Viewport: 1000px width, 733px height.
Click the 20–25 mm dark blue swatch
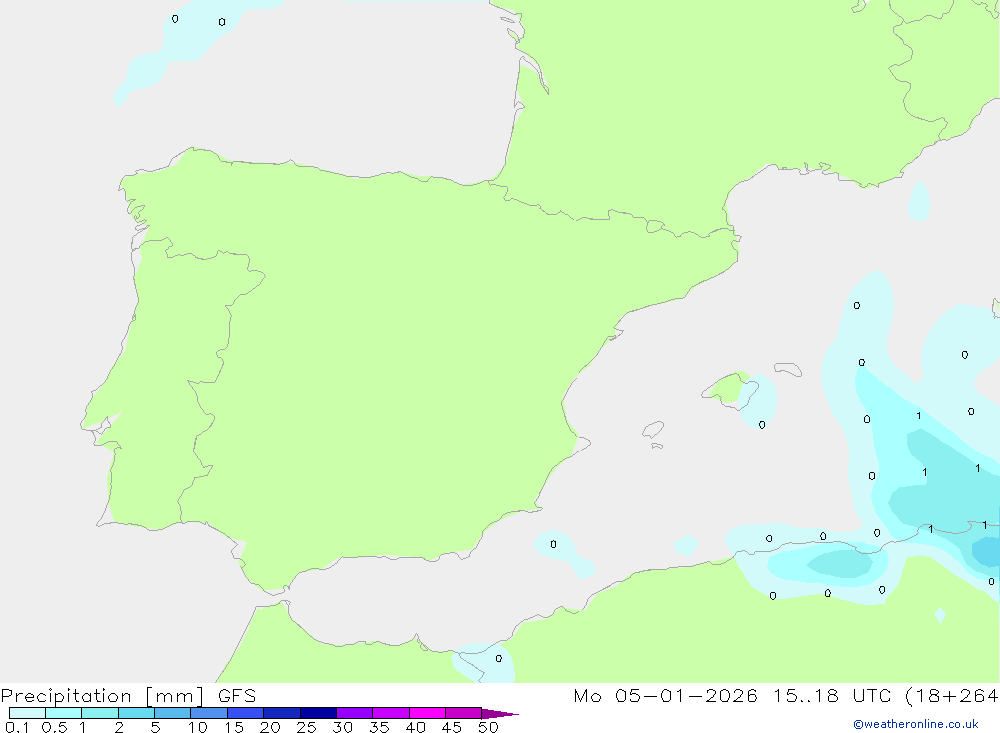(282, 713)
